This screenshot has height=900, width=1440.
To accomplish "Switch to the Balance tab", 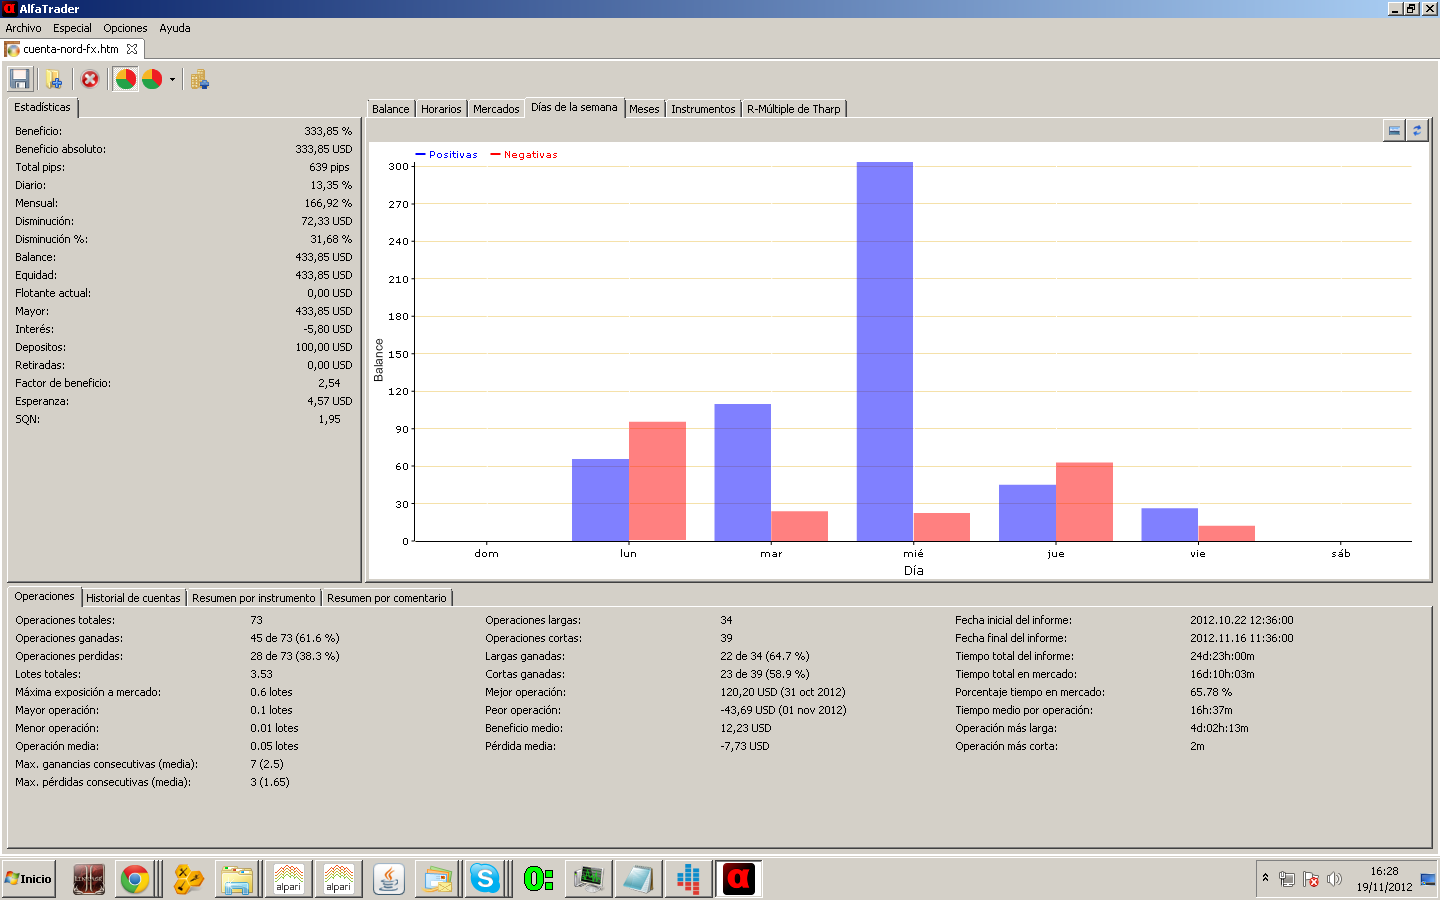I will click(390, 109).
